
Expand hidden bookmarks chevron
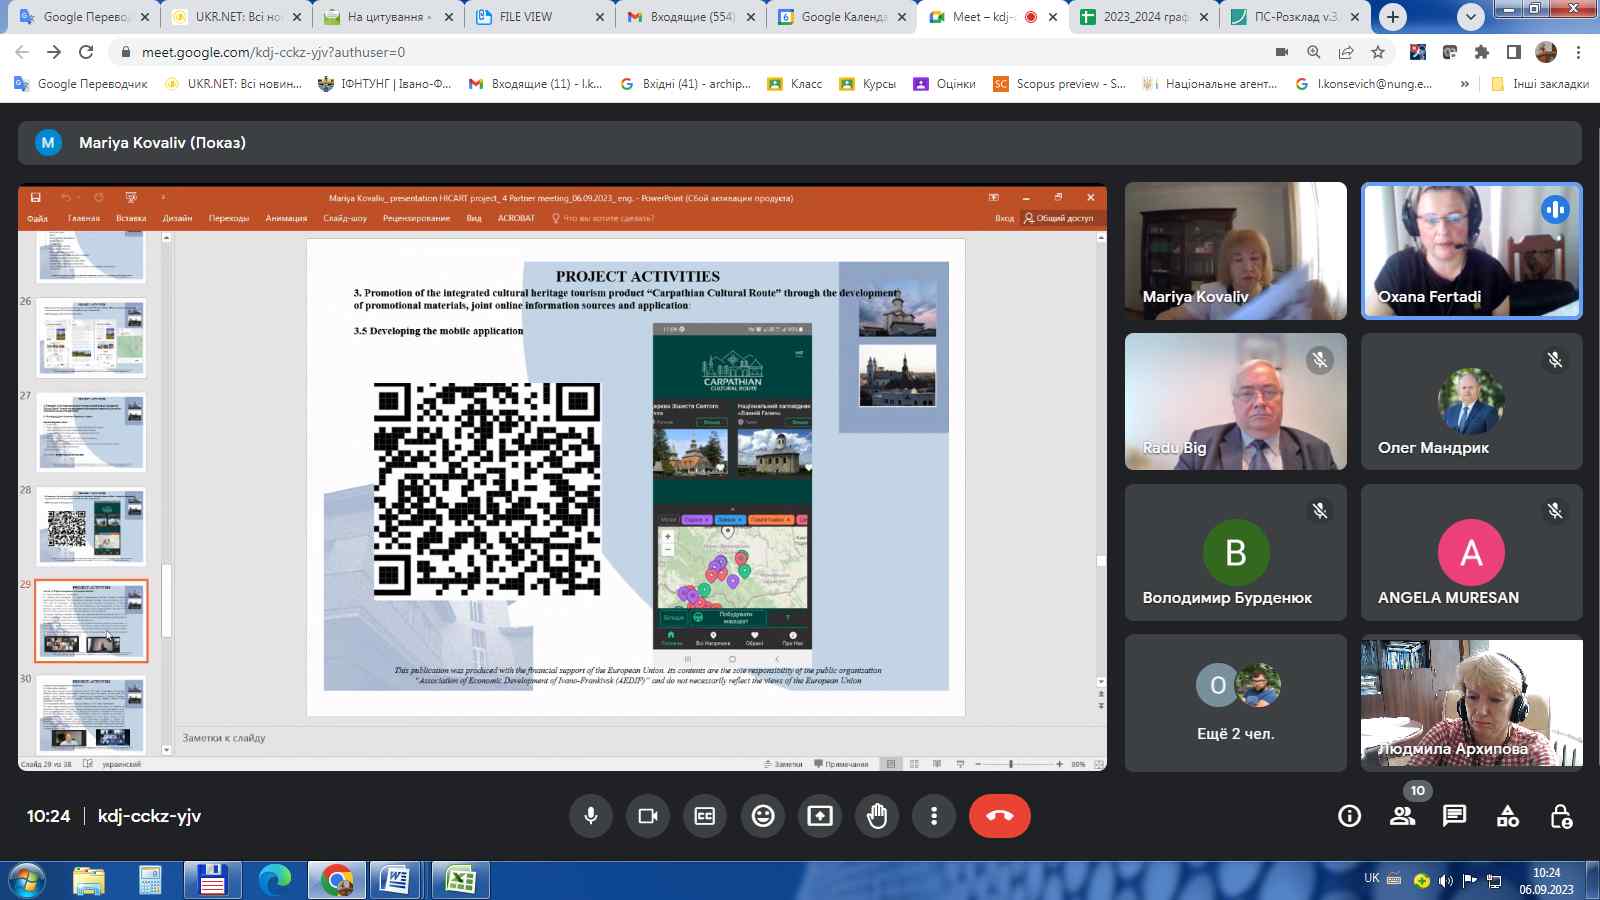tap(1465, 84)
